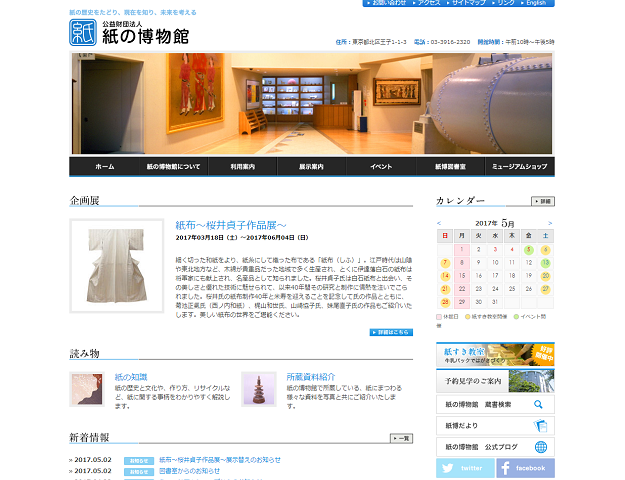Open the 展示案内 menu tab
This screenshot has width=625, height=480.
[x=312, y=167]
